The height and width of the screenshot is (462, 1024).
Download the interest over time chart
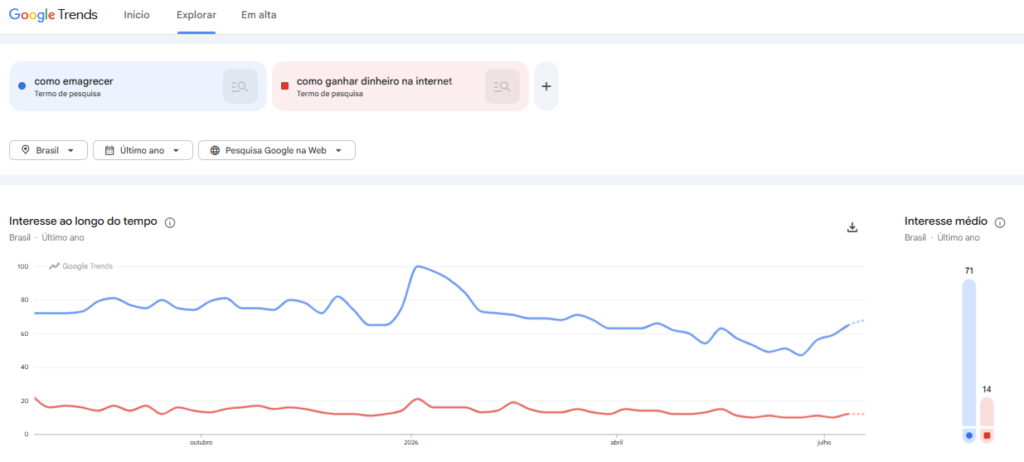click(x=852, y=227)
